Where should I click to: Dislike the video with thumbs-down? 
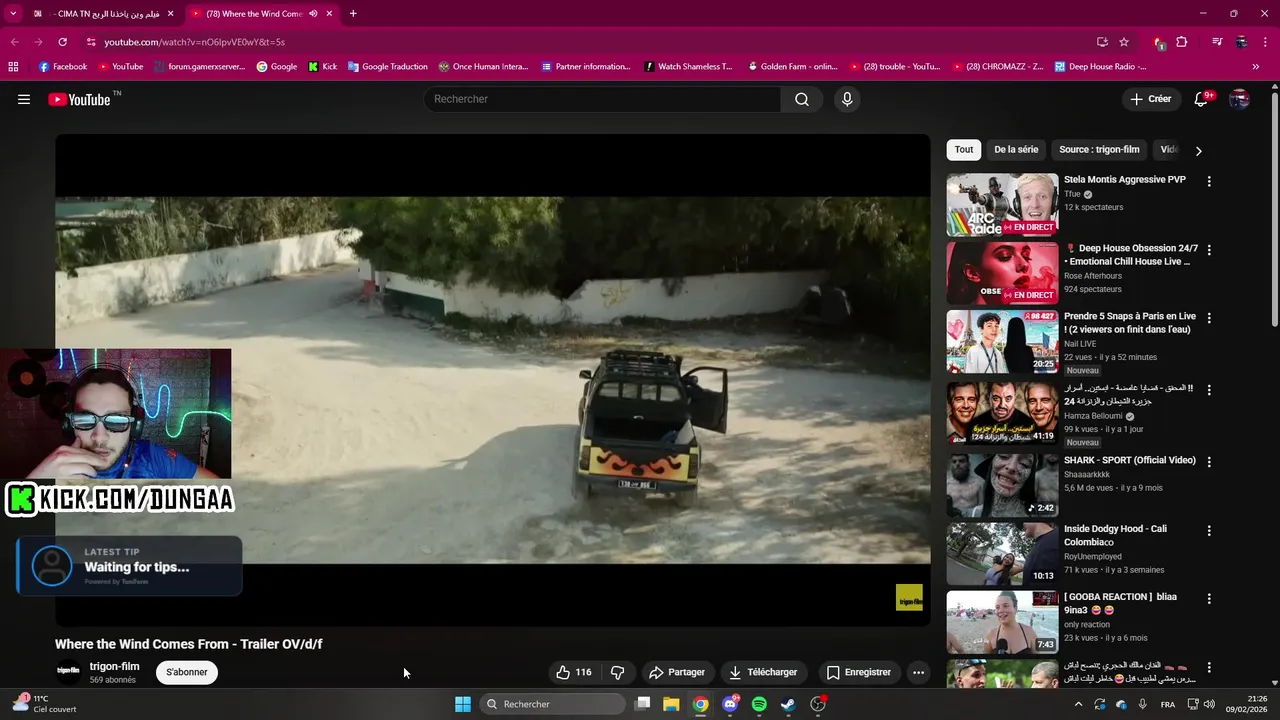617,672
